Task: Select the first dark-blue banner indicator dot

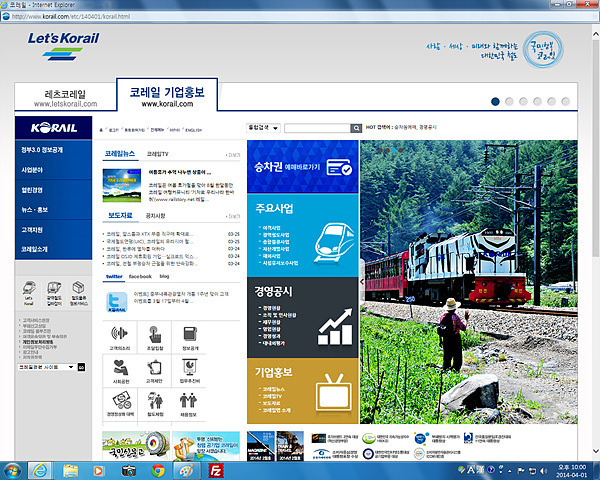Action: tap(495, 101)
